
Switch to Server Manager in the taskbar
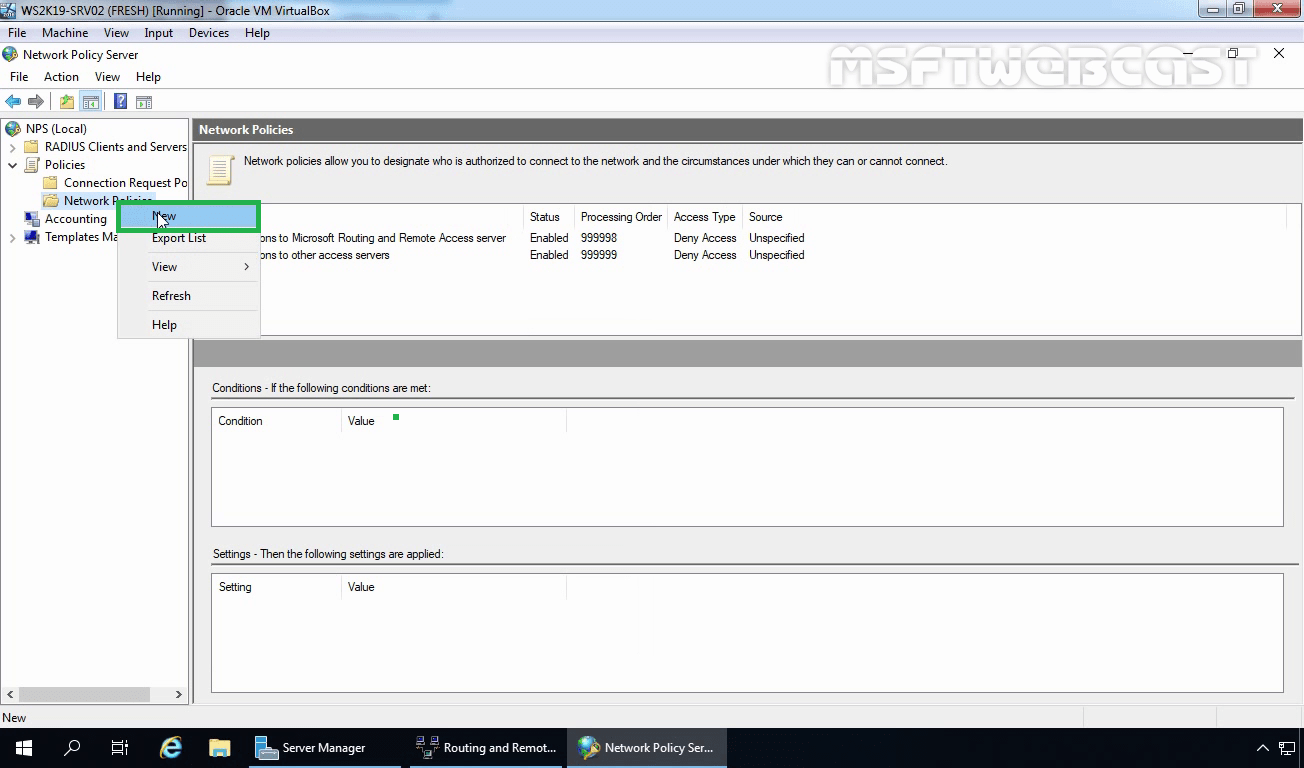pyautogui.click(x=326, y=748)
